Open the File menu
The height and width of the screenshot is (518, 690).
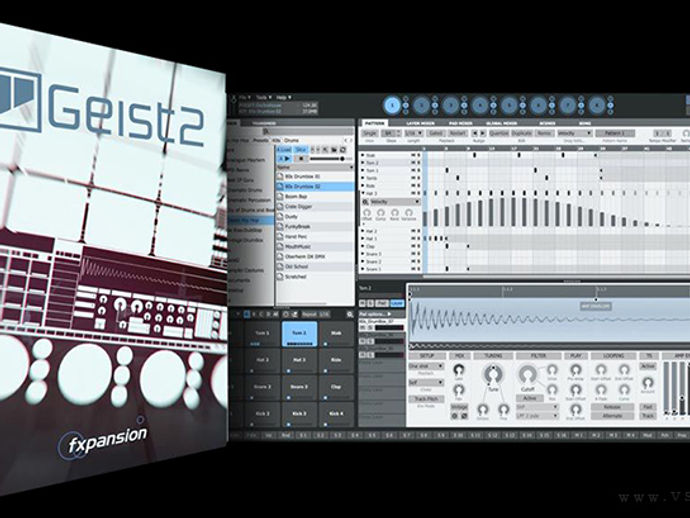click(x=245, y=97)
